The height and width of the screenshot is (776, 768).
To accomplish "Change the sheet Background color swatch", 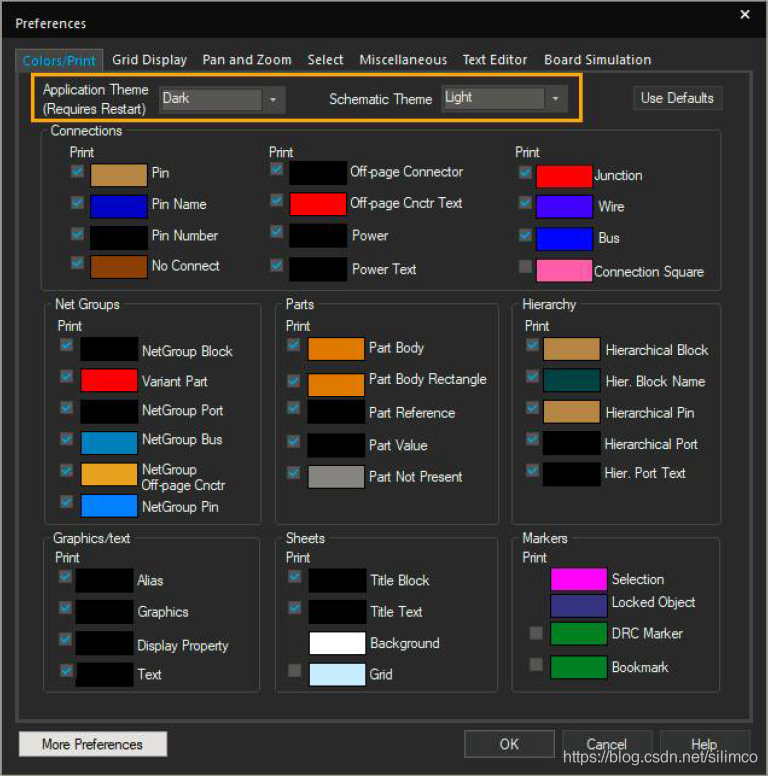I will [x=337, y=643].
